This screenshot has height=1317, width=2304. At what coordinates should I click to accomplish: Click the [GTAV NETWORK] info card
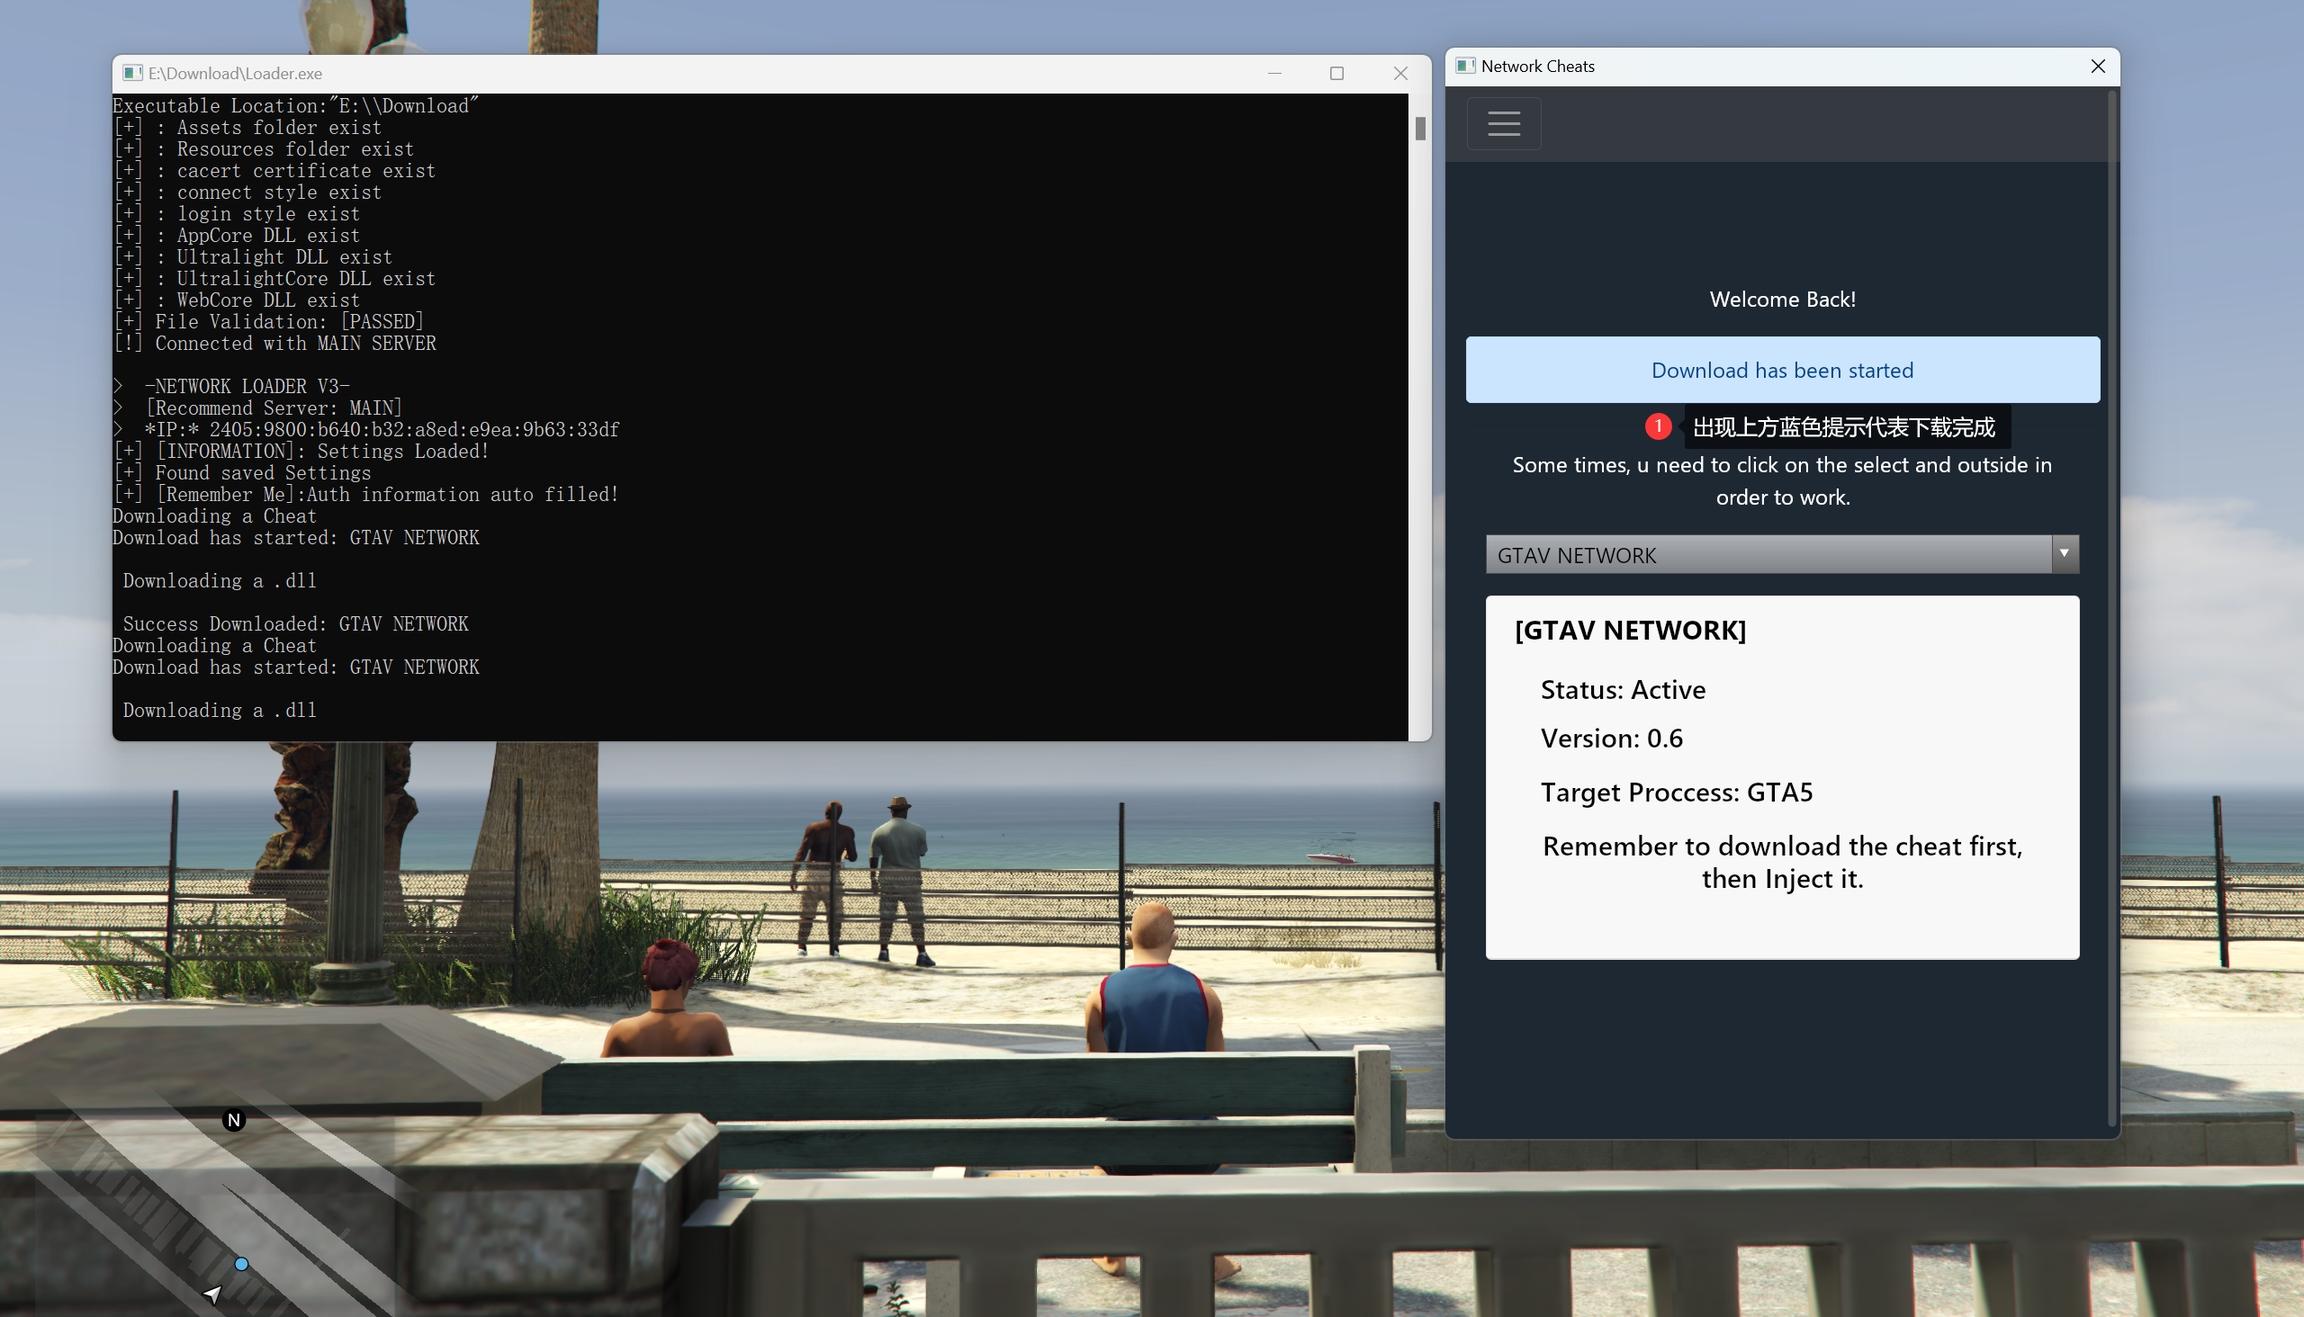pos(1782,776)
